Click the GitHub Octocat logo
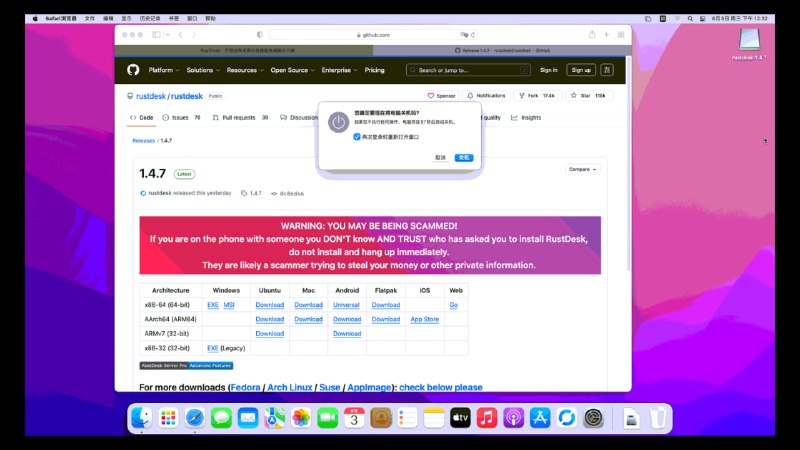The image size is (800, 450). 133,70
